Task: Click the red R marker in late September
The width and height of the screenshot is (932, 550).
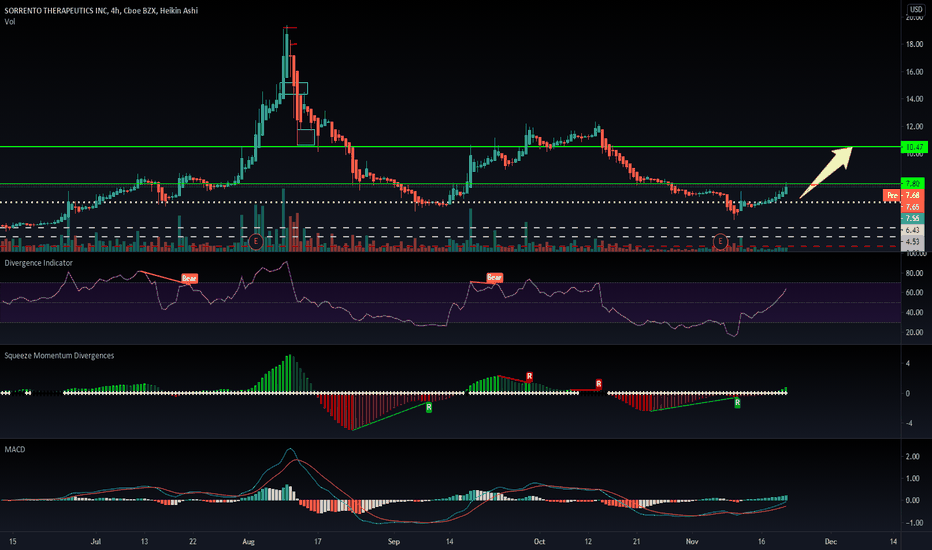Action: click(529, 376)
